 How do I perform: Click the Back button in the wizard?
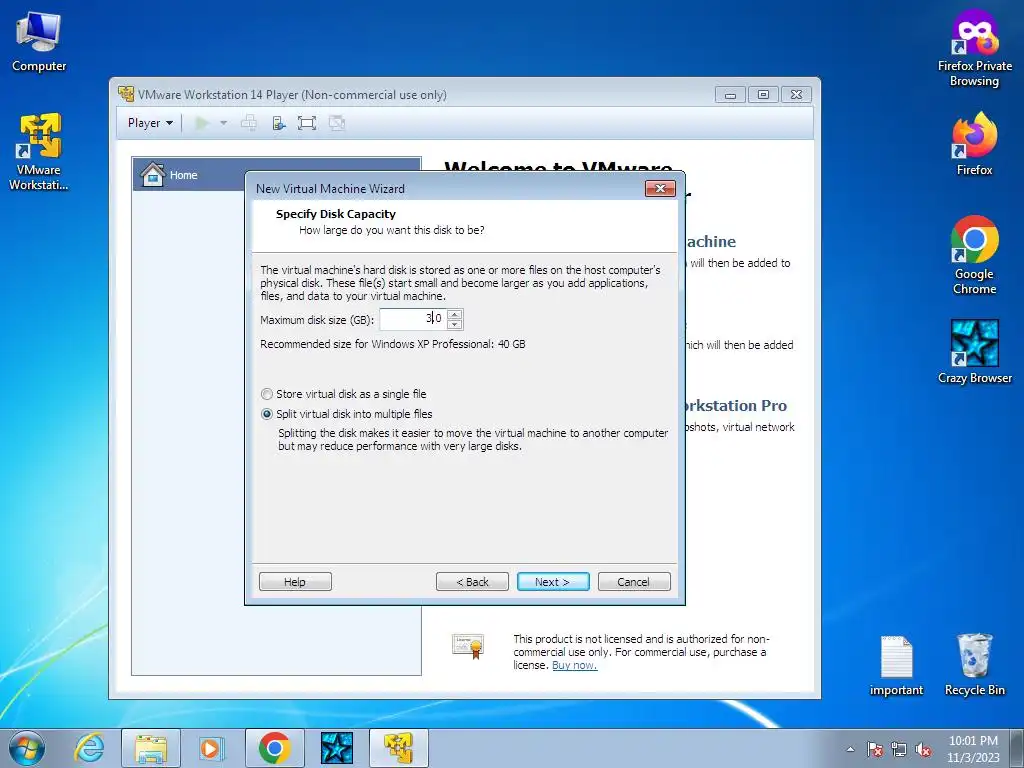tap(472, 582)
